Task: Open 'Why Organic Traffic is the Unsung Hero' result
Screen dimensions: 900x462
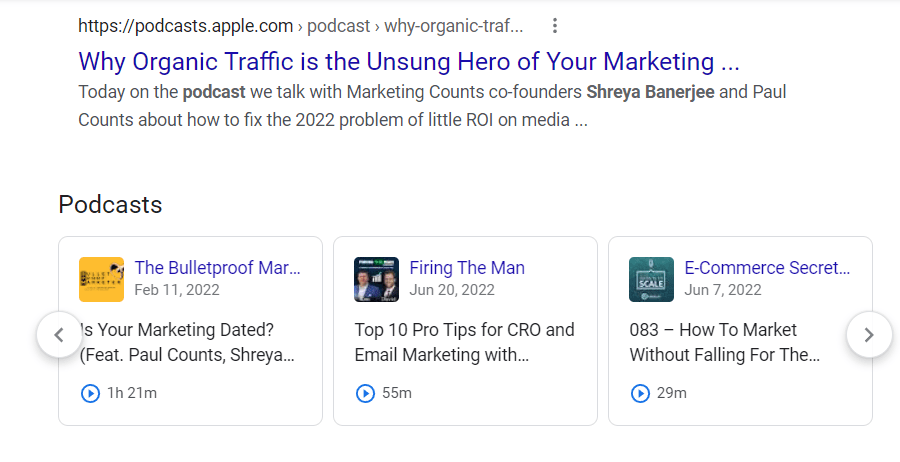Action: pyautogui.click(x=408, y=61)
